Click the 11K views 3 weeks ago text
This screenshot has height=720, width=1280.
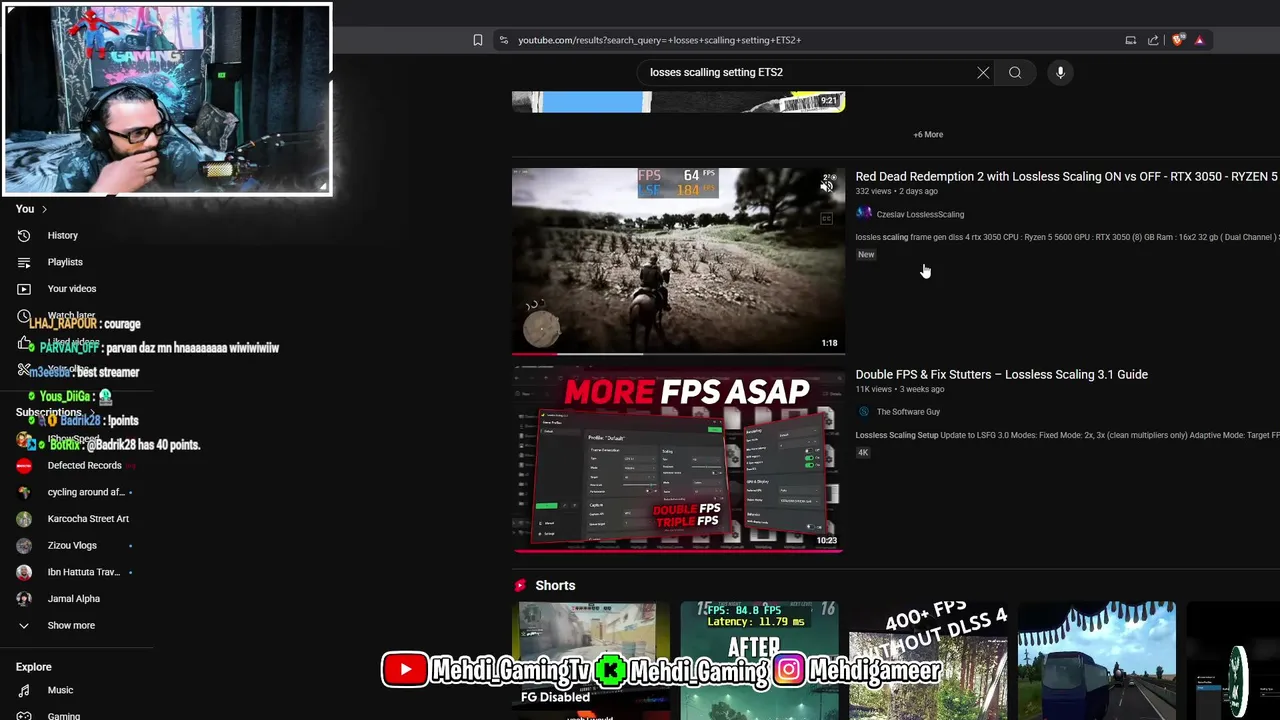[899, 389]
